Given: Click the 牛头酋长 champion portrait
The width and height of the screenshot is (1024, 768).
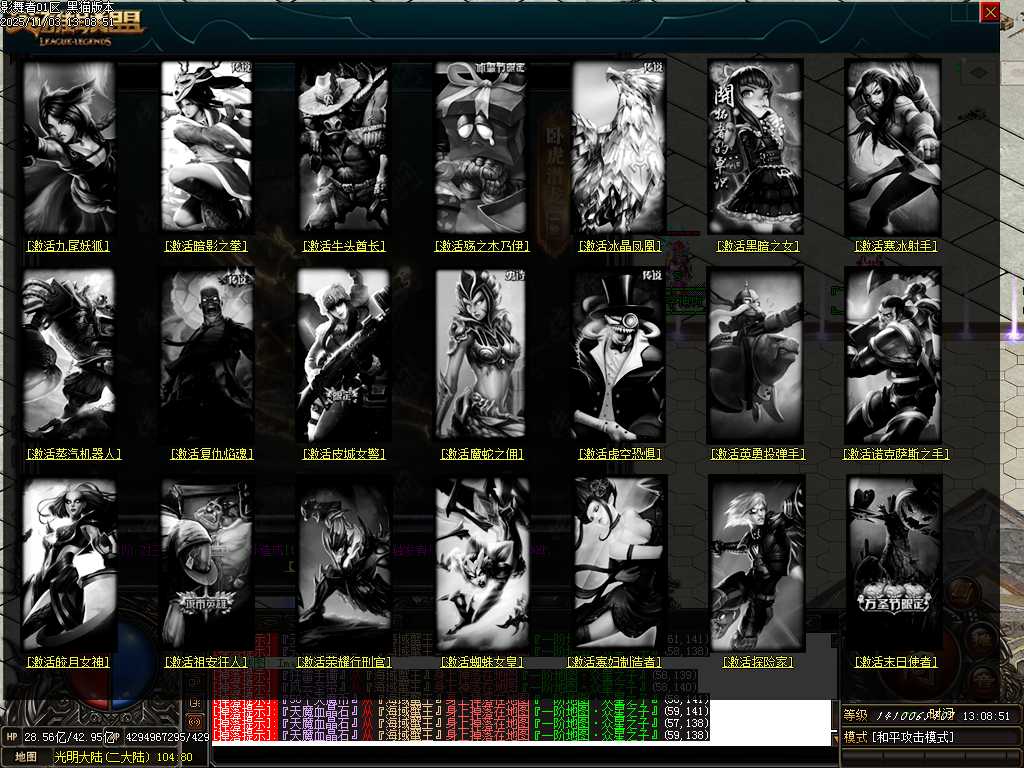Looking at the screenshot, I should 345,148.
